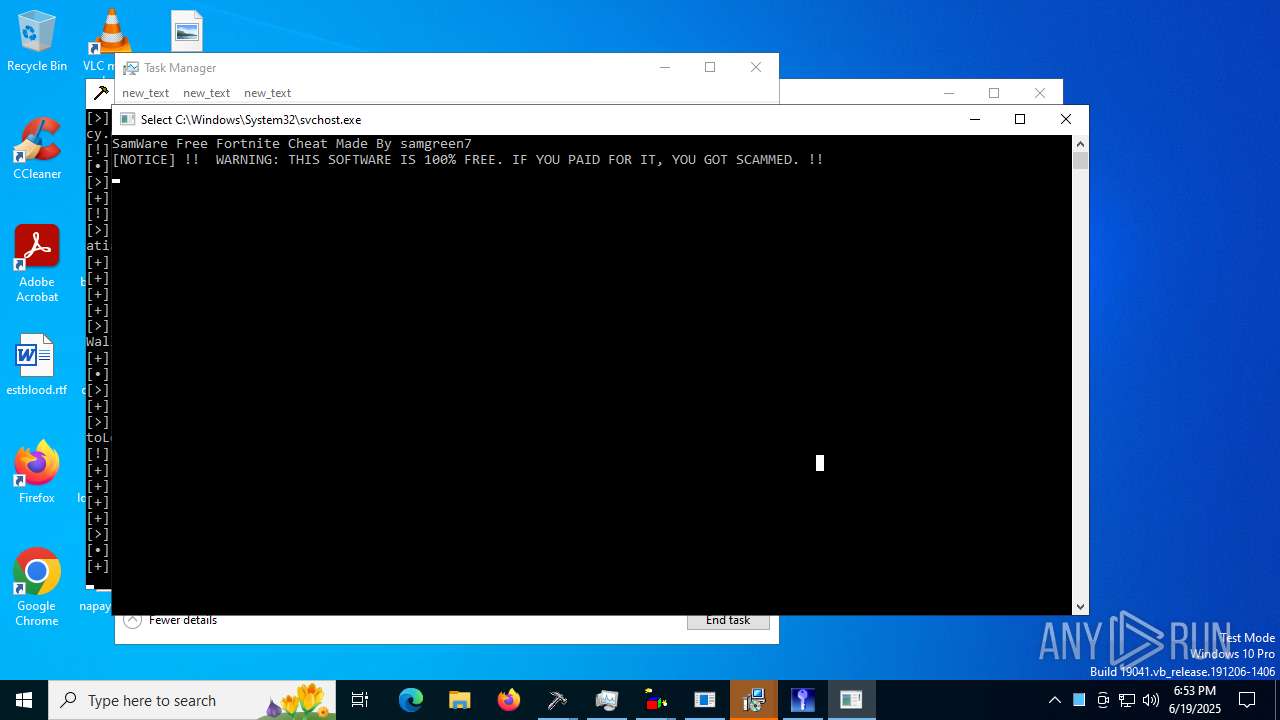1280x720 pixels.
Task: Open the middle new_text menu in Task Manager
Action: point(207,93)
